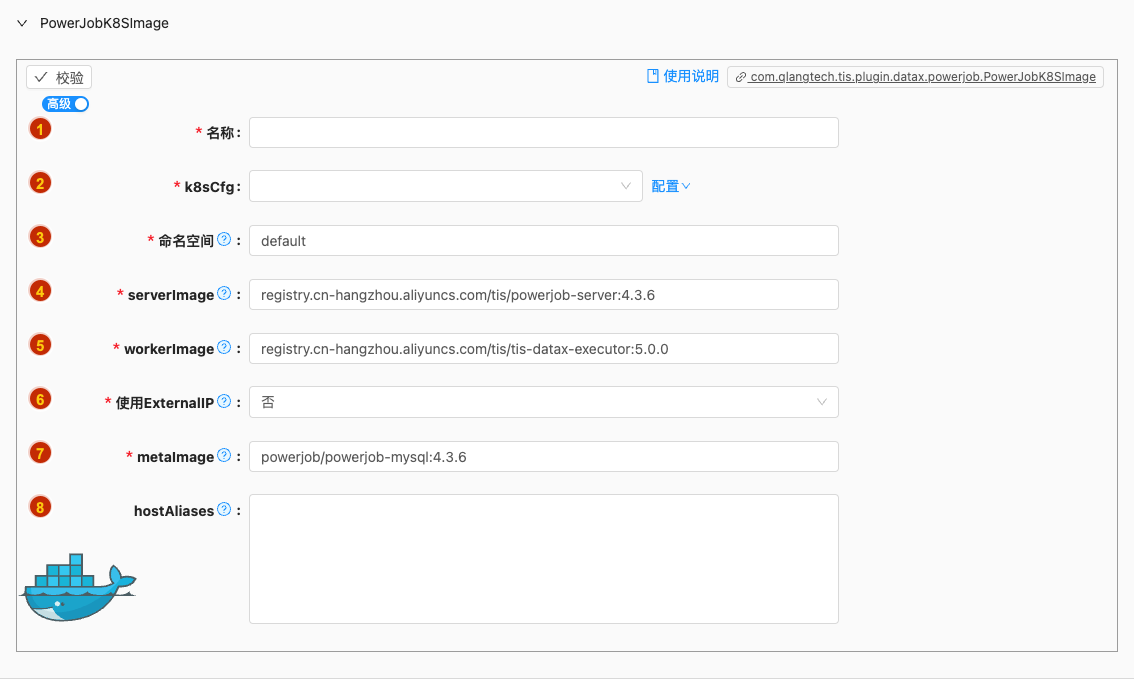Click help icon beside 使用ExternalIP label
The height and width of the screenshot is (679, 1134).
224,402
